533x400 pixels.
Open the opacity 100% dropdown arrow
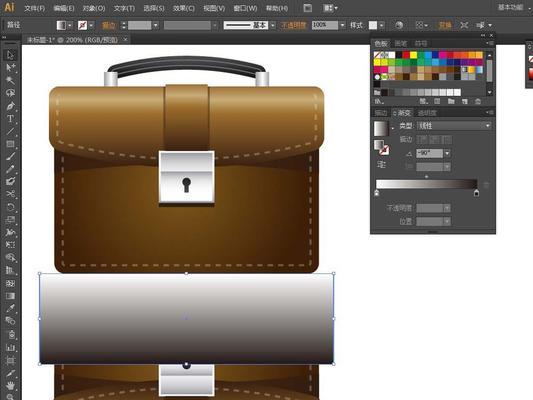pos(342,25)
